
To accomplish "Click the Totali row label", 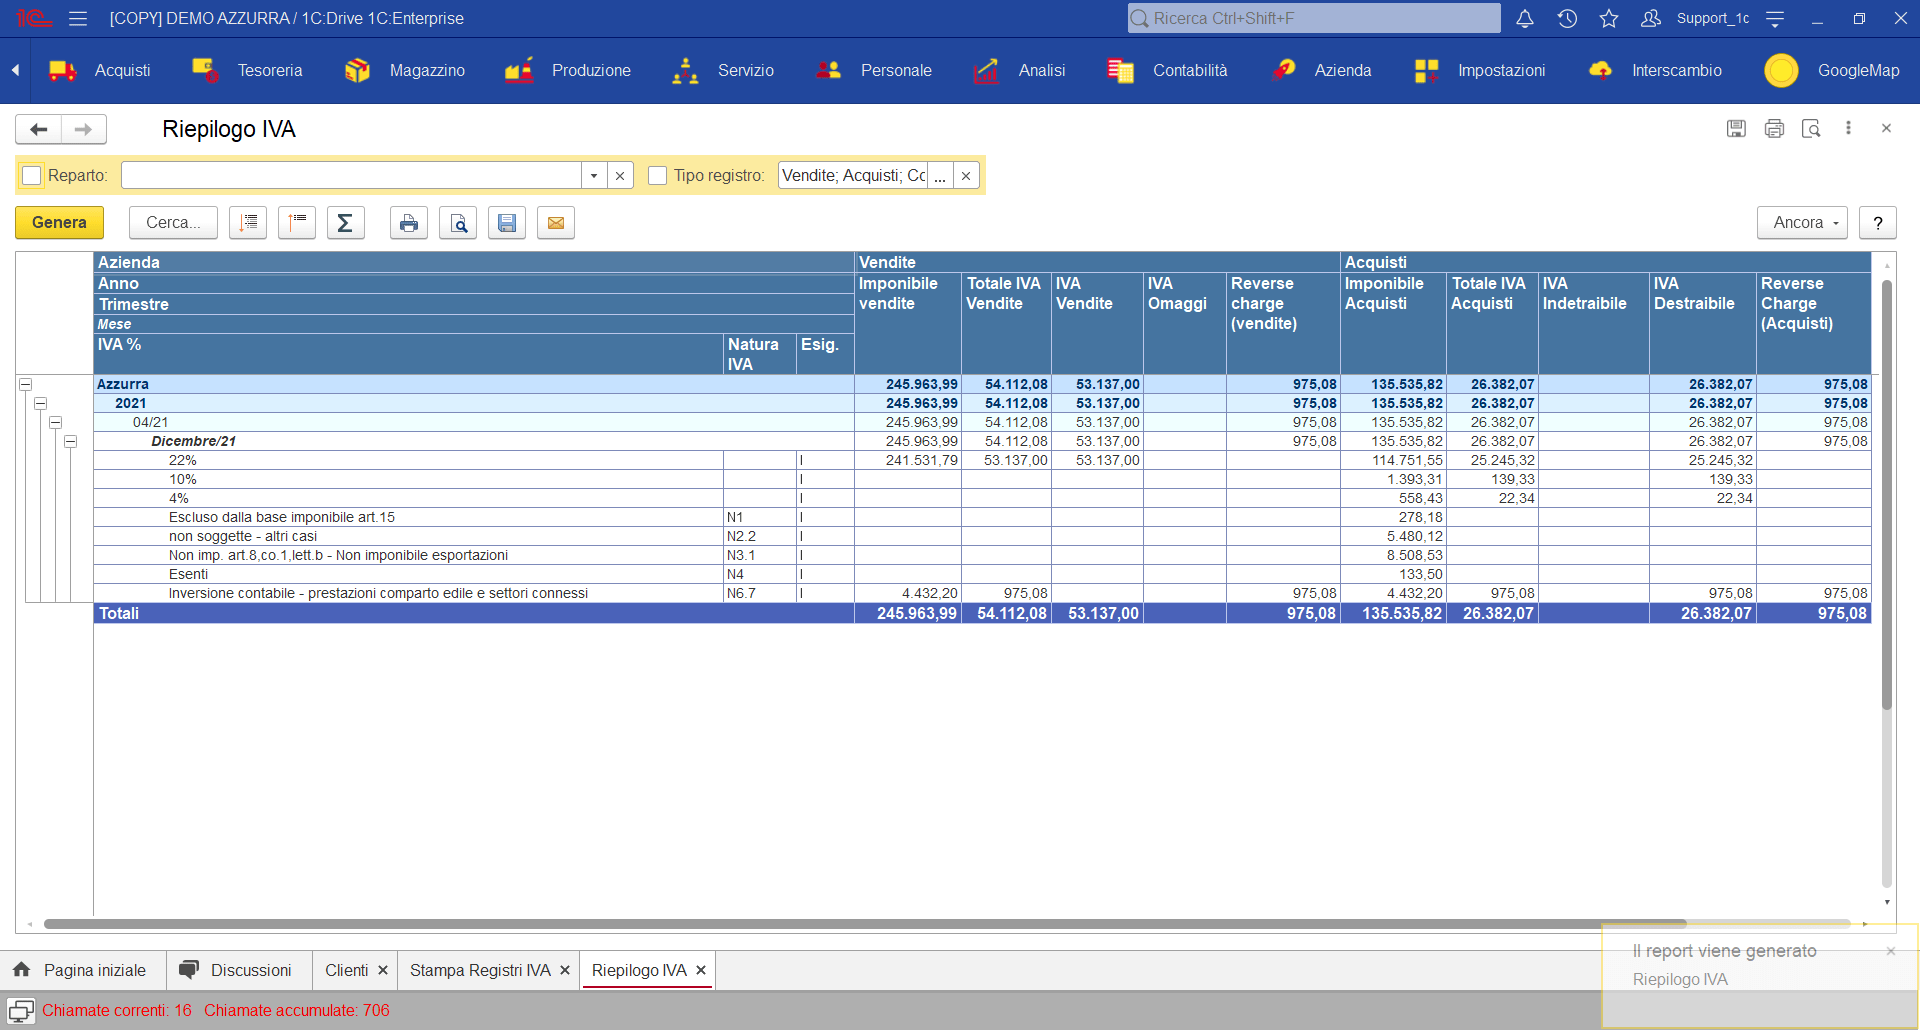I will click(119, 613).
